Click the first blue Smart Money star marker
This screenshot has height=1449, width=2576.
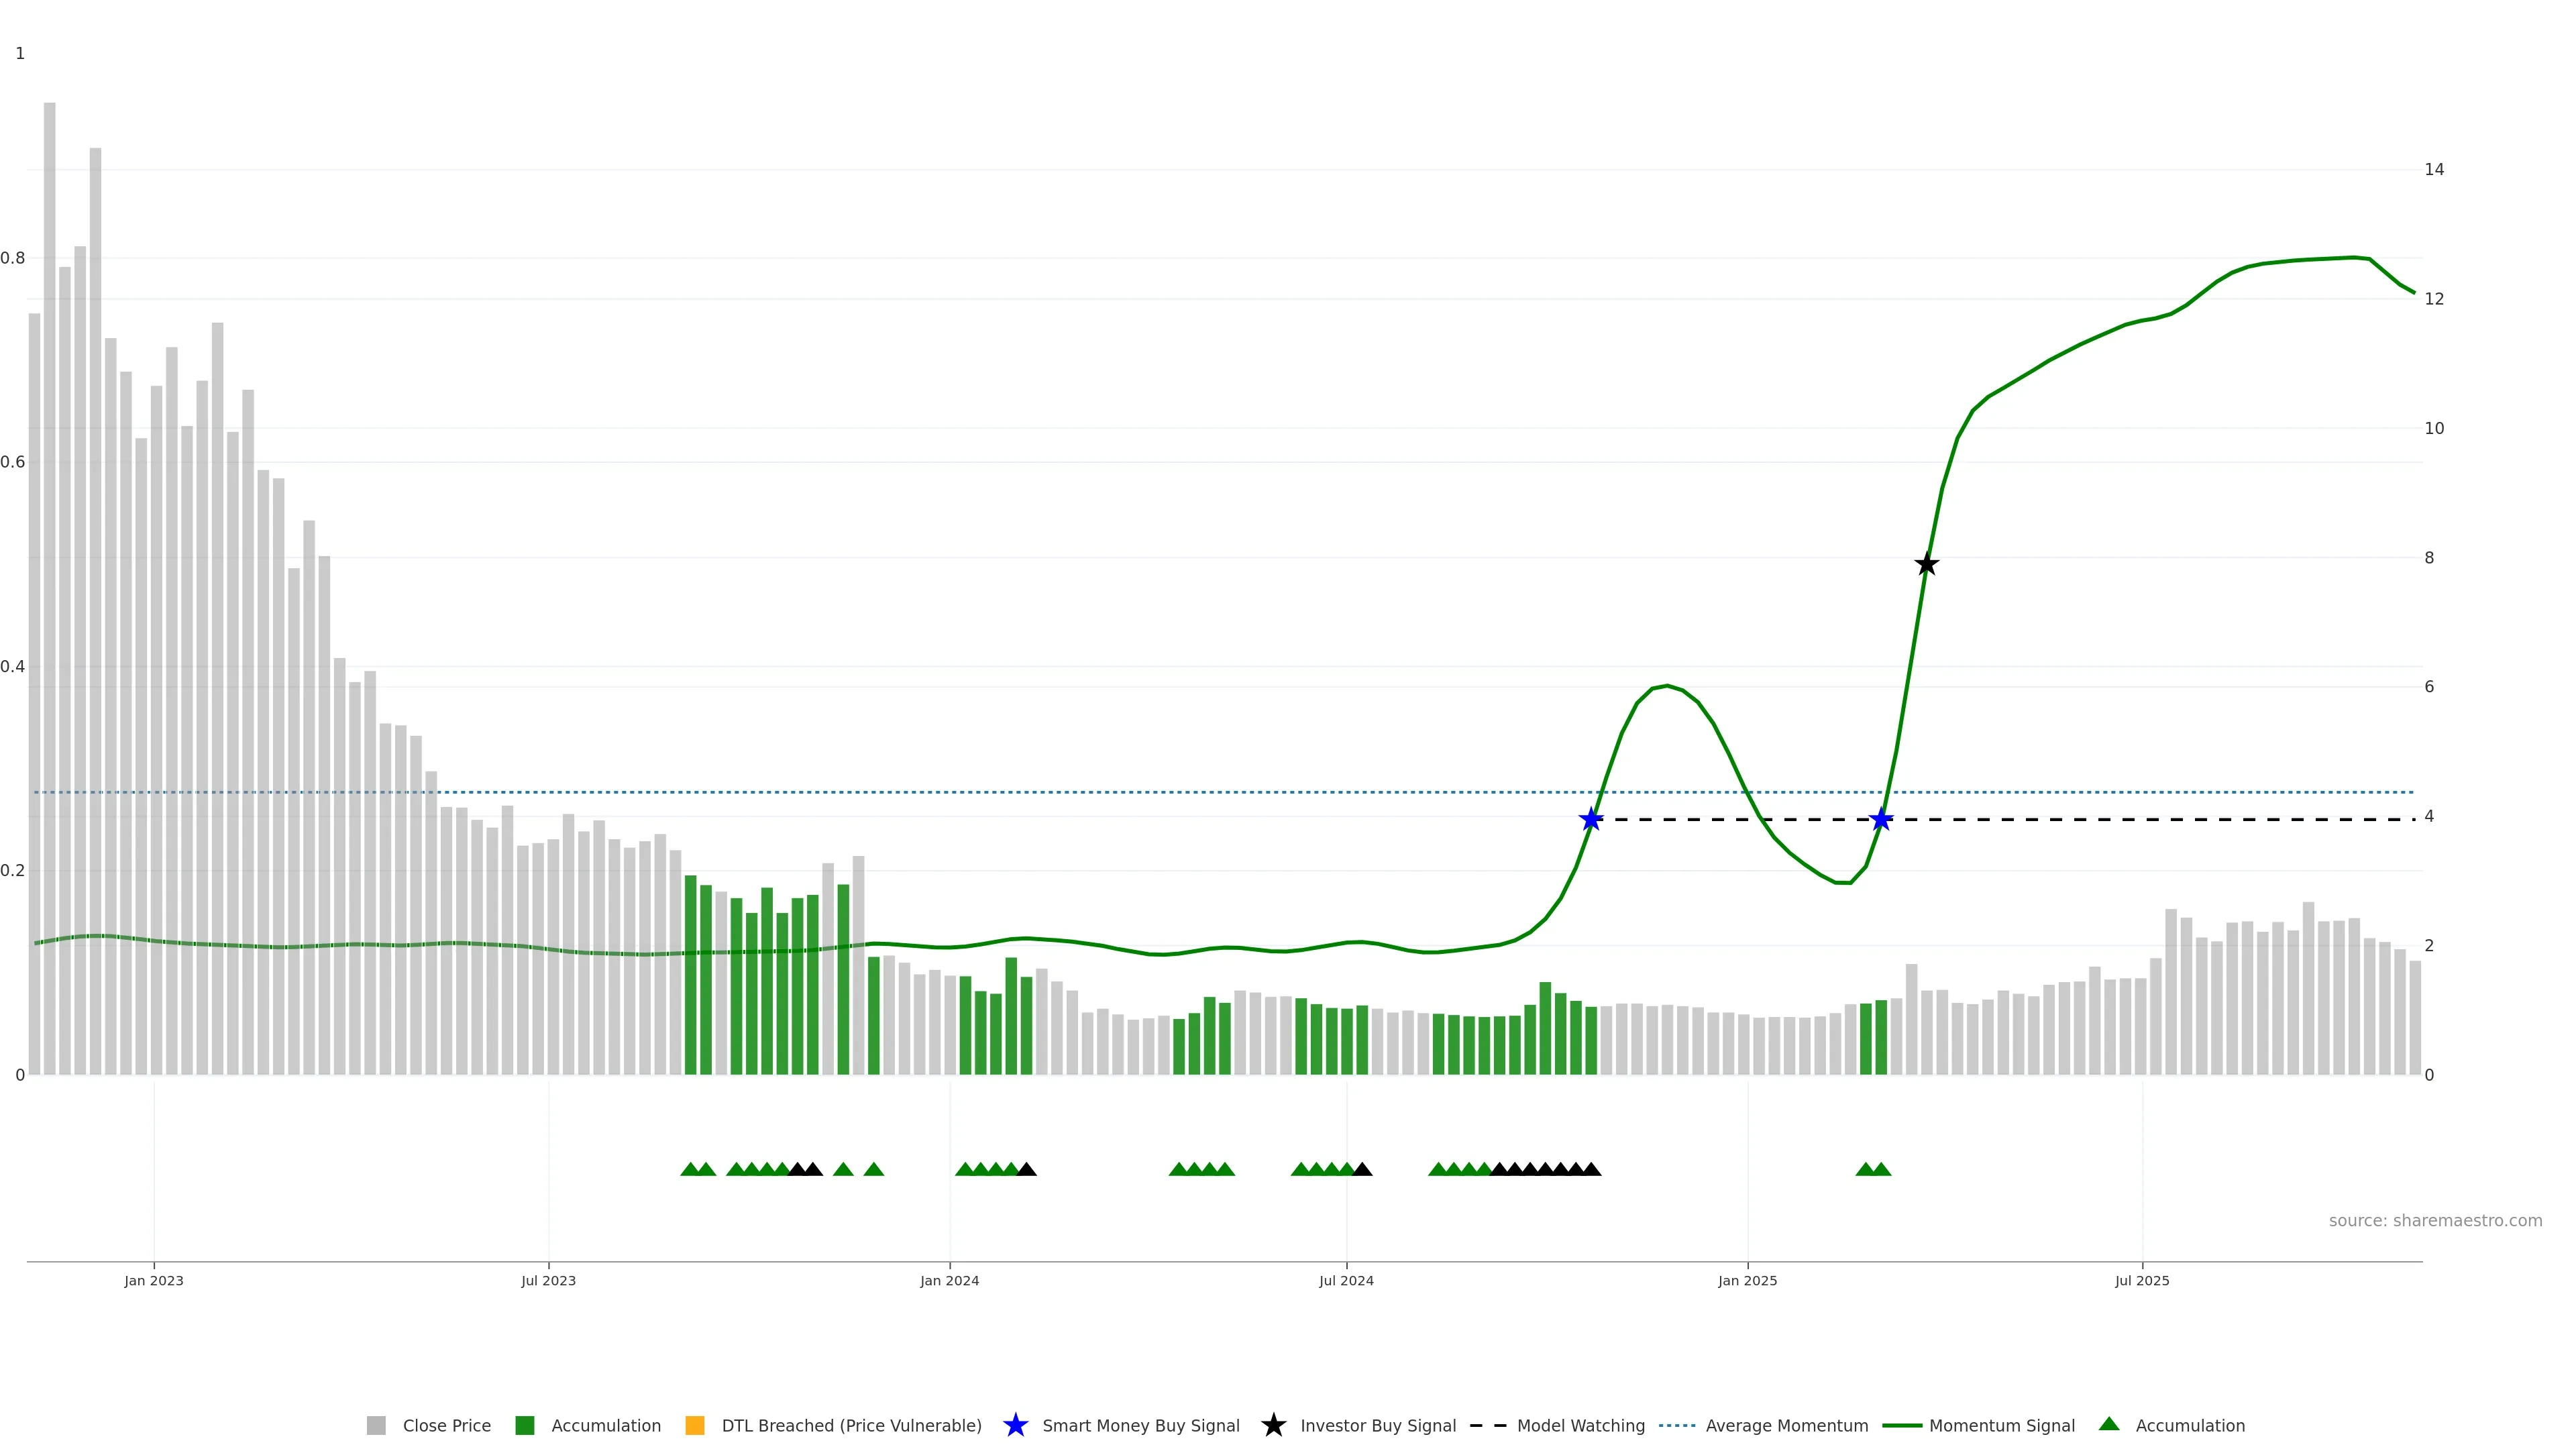pos(1591,820)
